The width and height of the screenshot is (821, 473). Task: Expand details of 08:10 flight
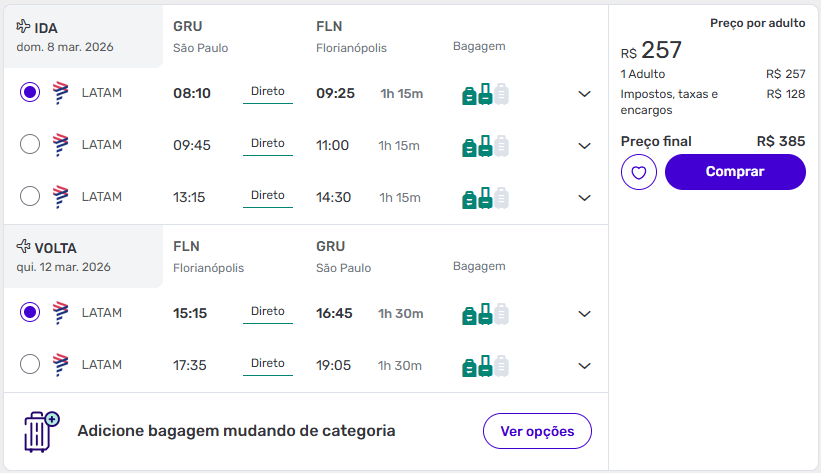[585, 94]
